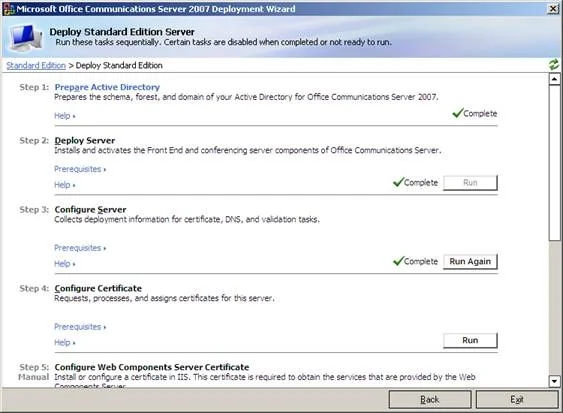Click the green refresh arrows icon
The height and width of the screenshot is (413, 563).
554,65
